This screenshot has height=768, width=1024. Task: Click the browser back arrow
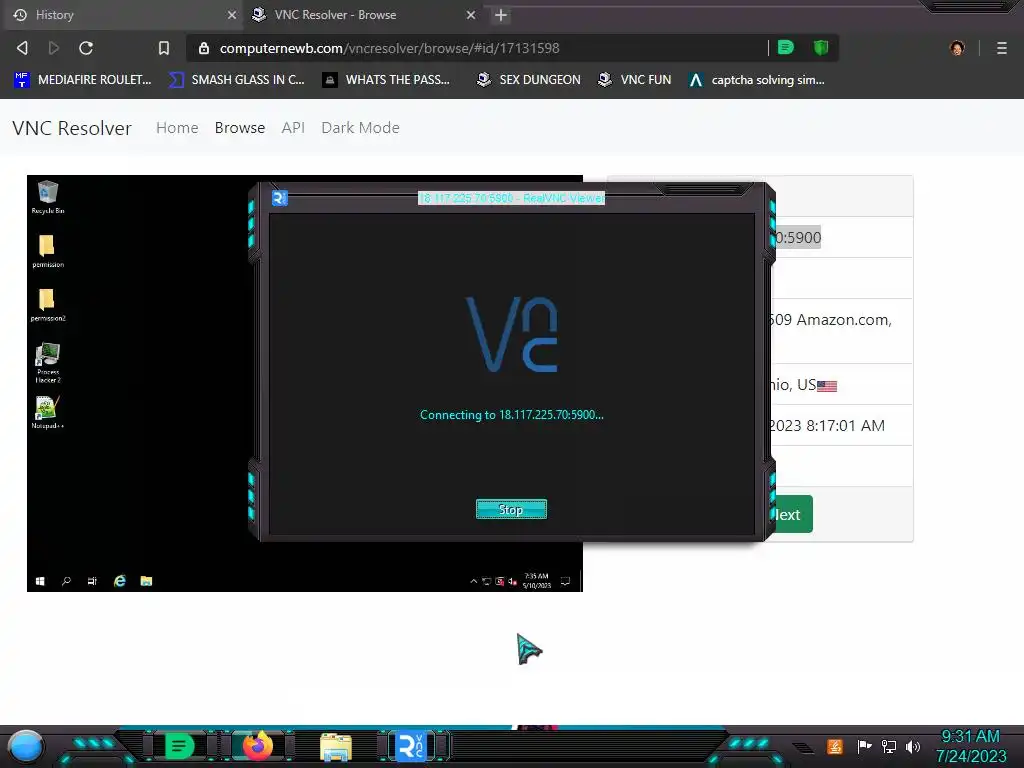(x=22, y=48)
